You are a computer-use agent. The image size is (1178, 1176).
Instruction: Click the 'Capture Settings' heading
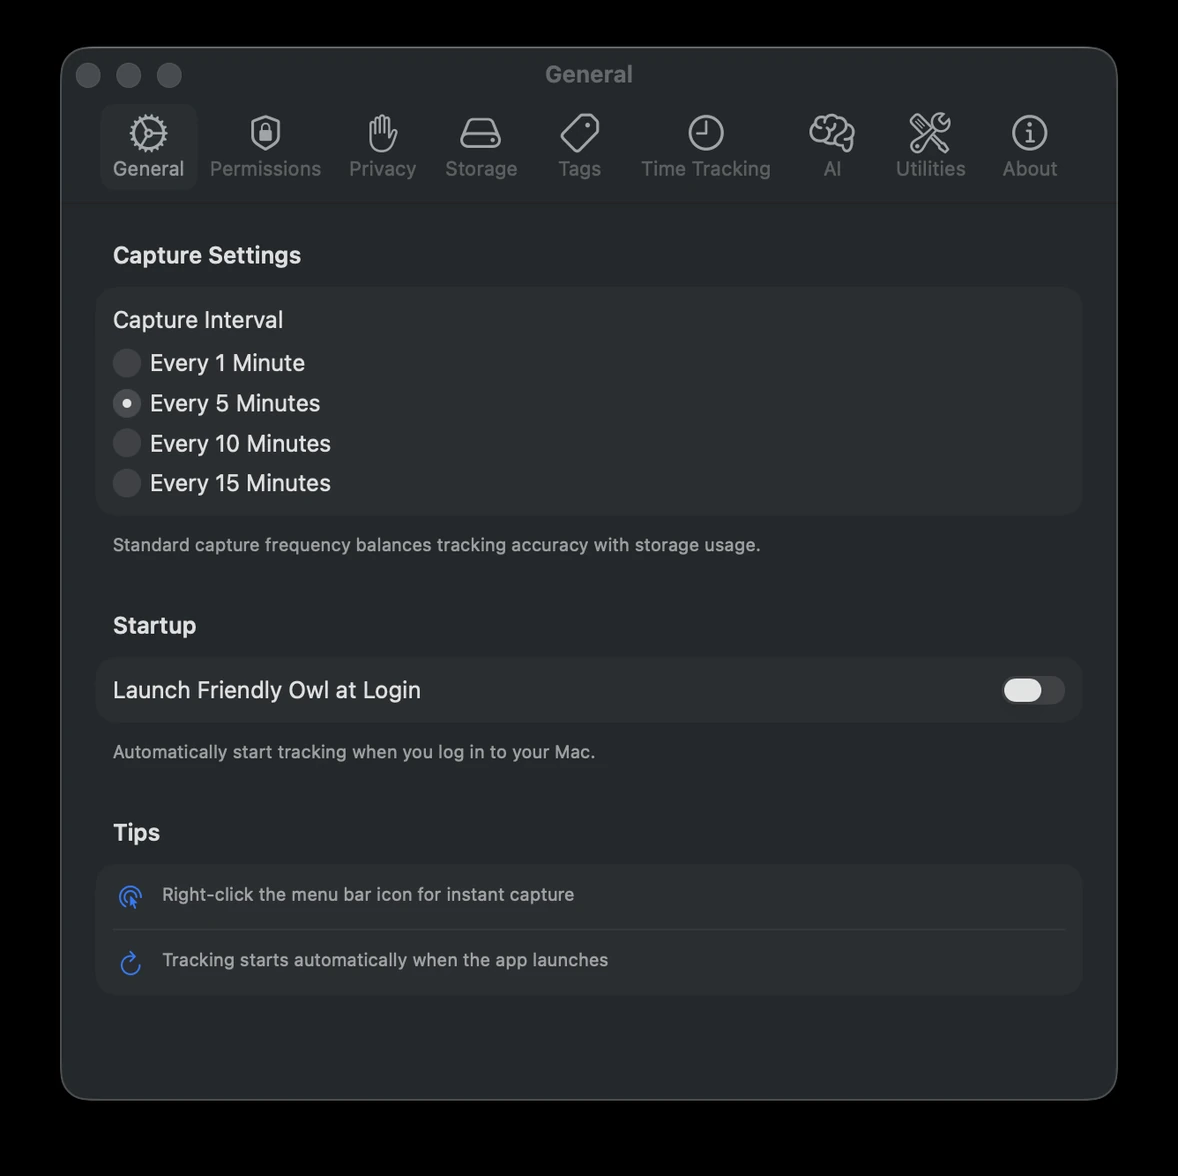click(207, 255)
